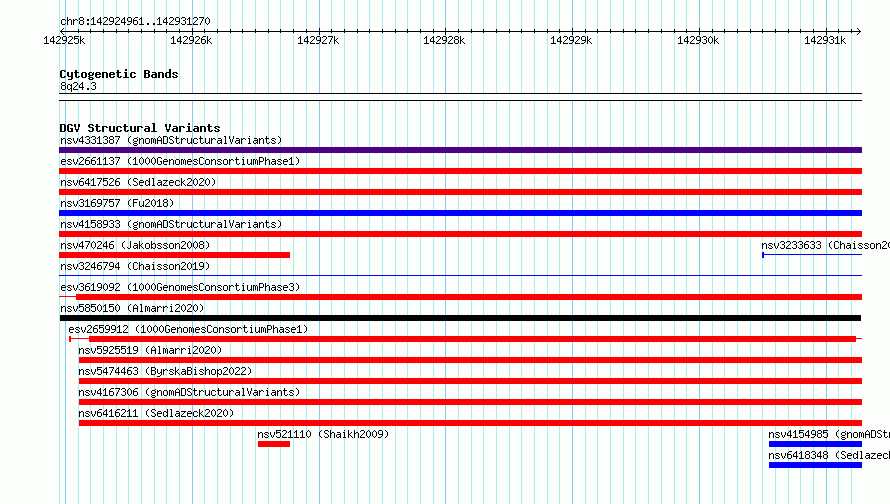Click the 142926k ruler tick label
The height and width of the screenshot is (504, 890).
tap(191, 40)
